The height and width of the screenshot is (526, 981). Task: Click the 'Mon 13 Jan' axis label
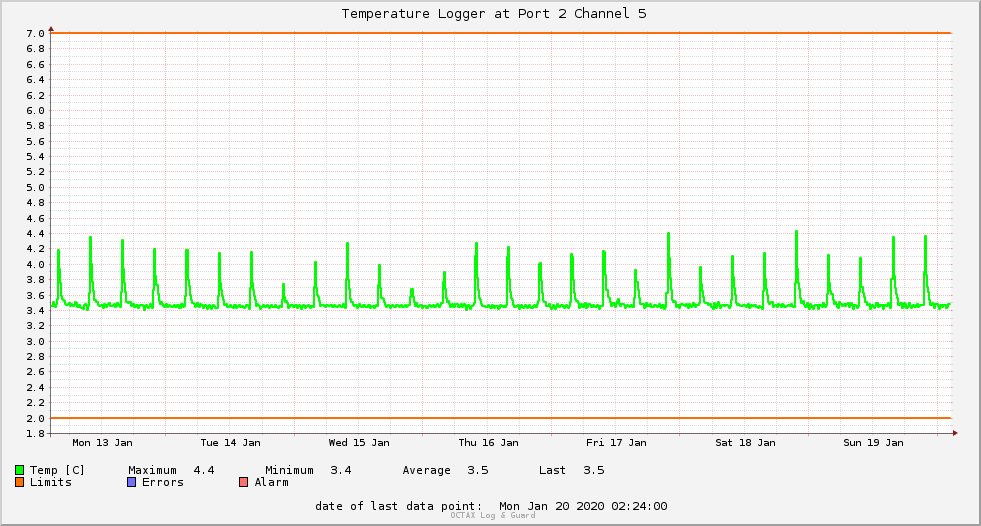tap(103, 443)
